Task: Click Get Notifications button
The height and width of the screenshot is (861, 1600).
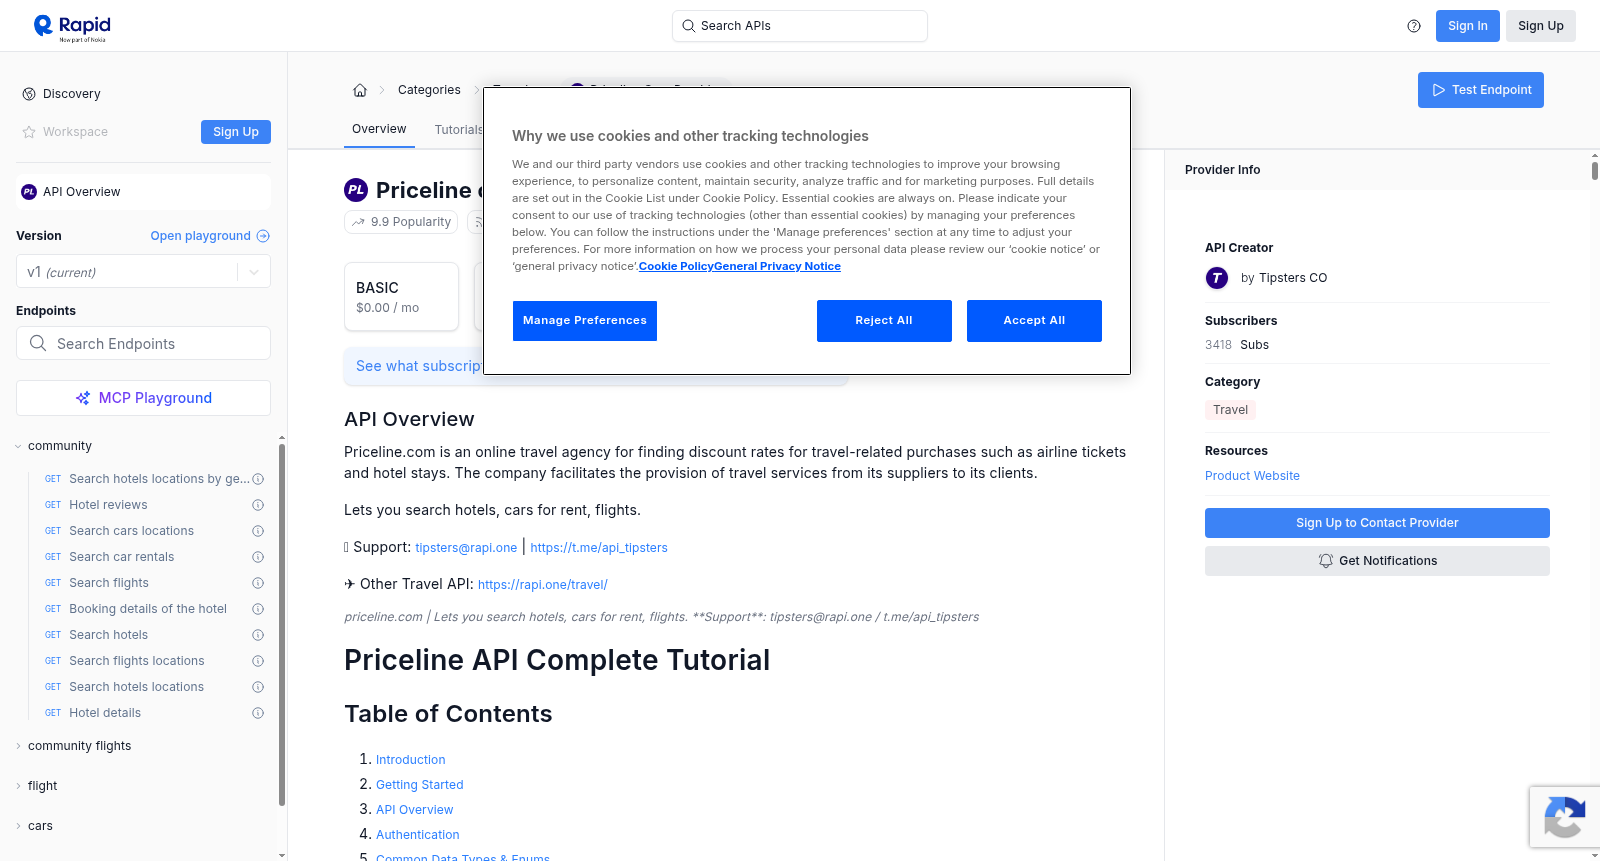Action: click(x=1377, y=561)
